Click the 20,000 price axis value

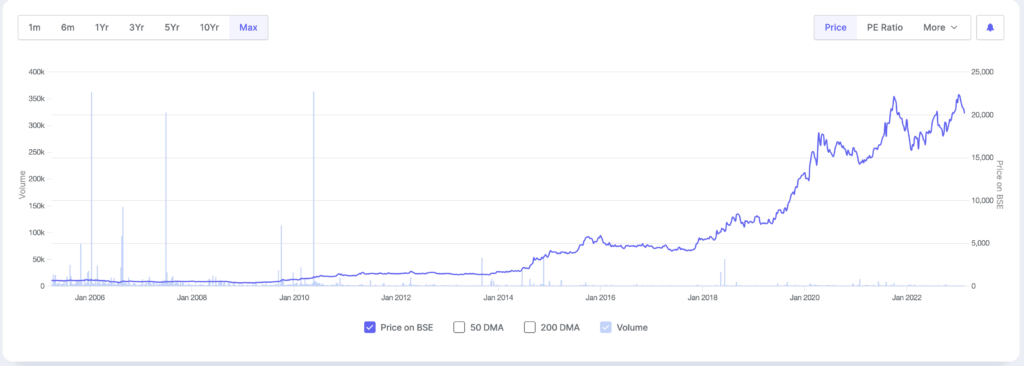(x=982, y=114)
